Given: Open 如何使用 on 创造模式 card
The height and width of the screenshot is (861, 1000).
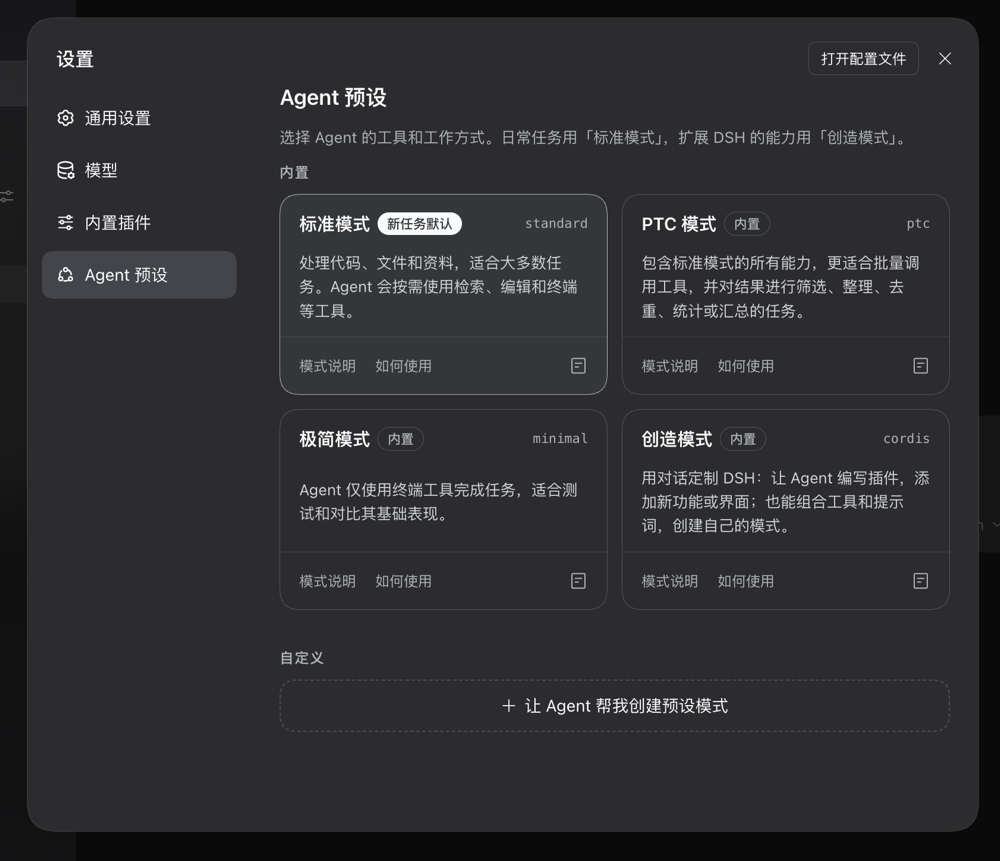Looking at the screenshot, I should (746, 581).
